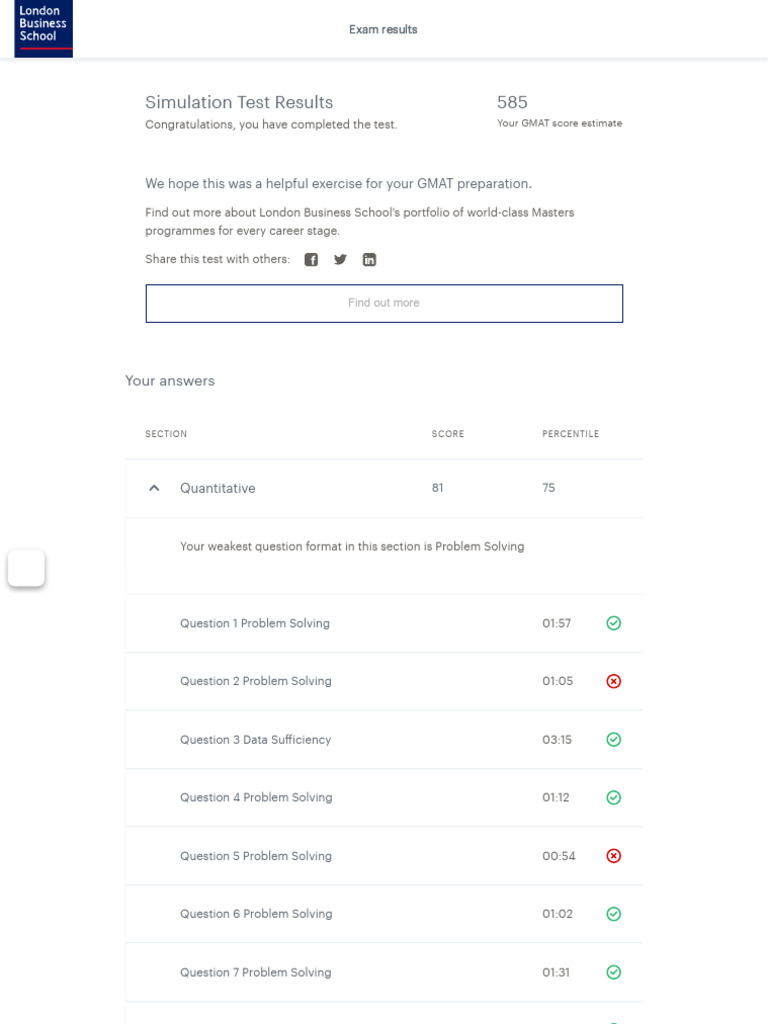Screen dimensions: 768x1024
Task: Click the SCORE column header
Action: pos(448,434)
